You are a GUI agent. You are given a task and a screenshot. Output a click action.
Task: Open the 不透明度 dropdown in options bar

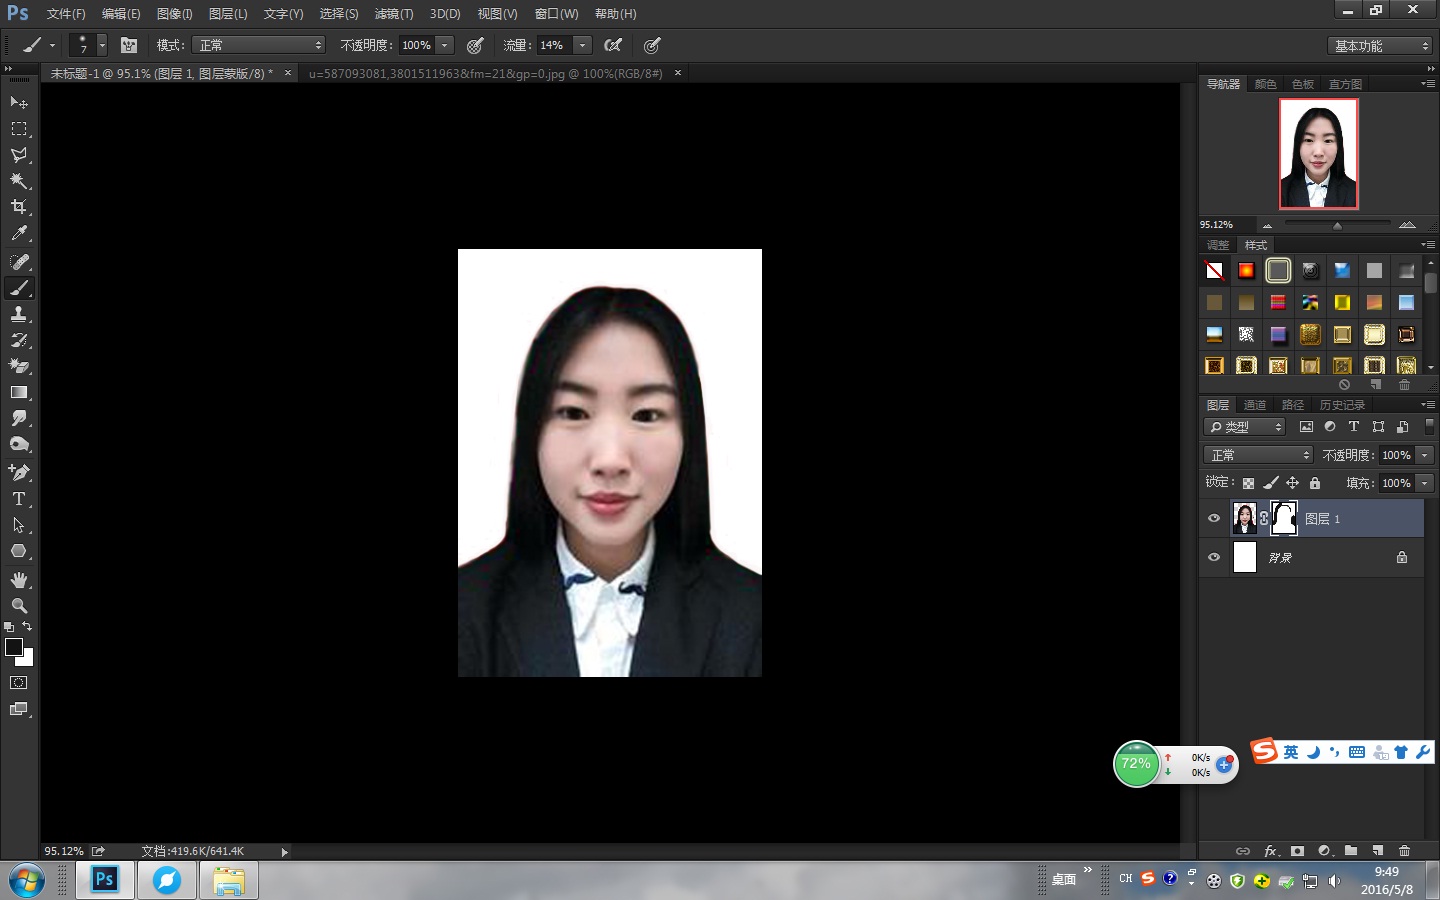pyautogui.click(x=445, y=45)
